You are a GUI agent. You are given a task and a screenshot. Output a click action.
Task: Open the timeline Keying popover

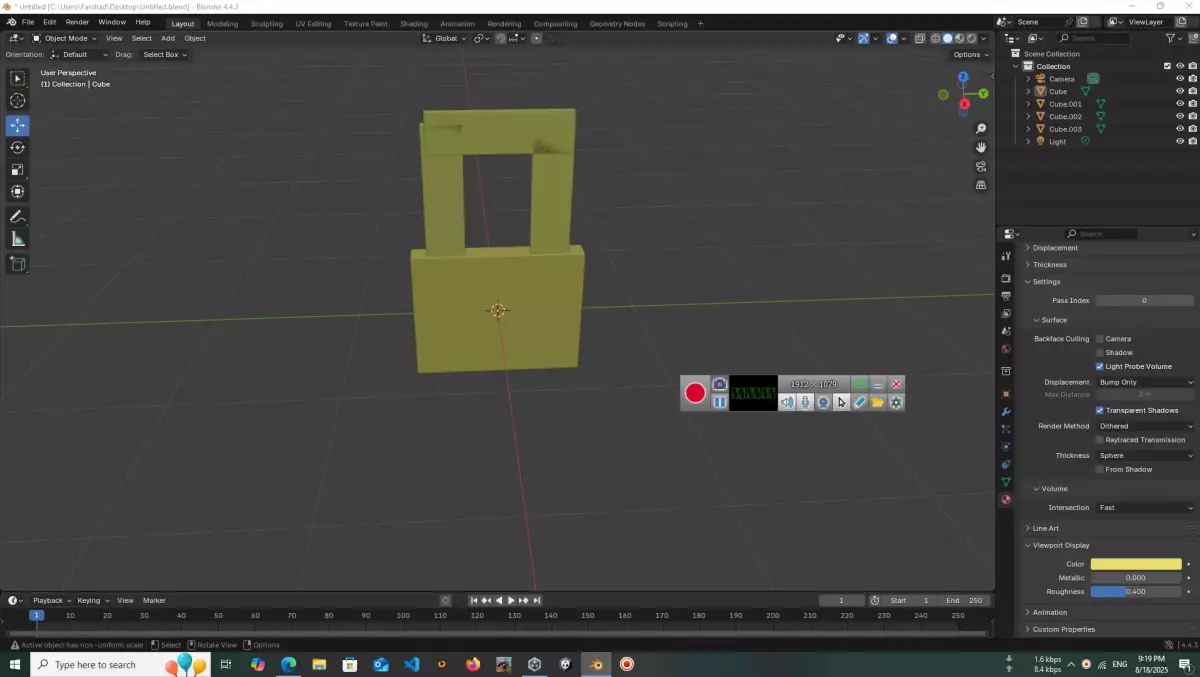(93, 600)
